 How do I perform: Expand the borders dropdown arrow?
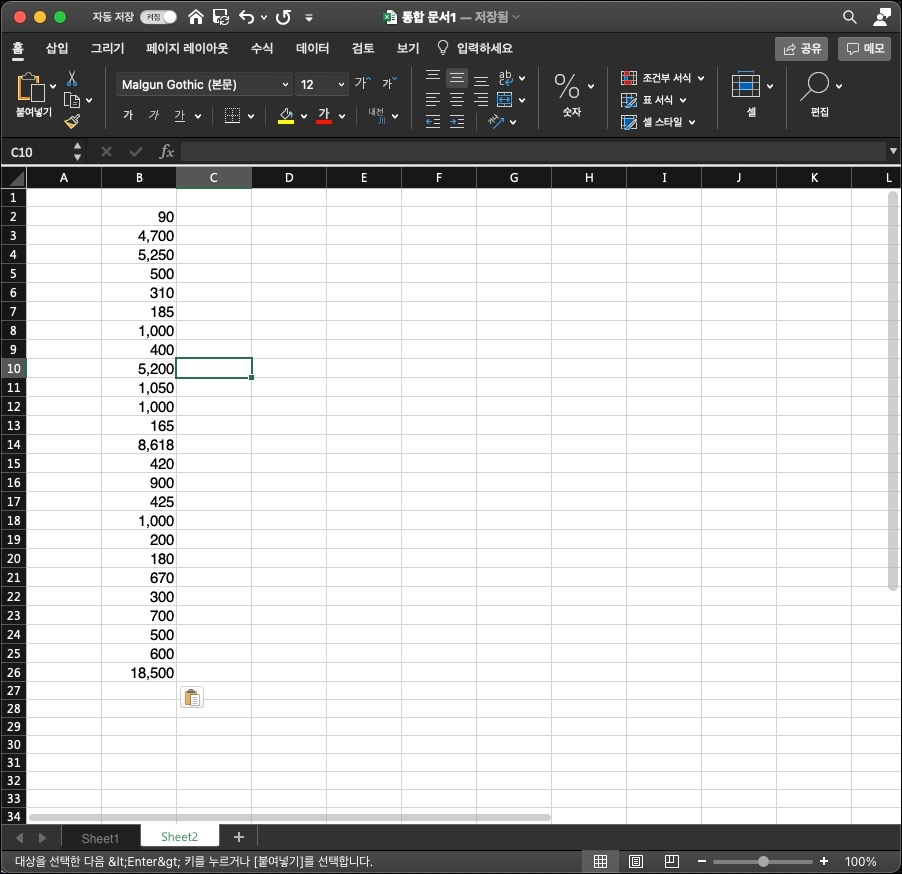pos(251,116)
